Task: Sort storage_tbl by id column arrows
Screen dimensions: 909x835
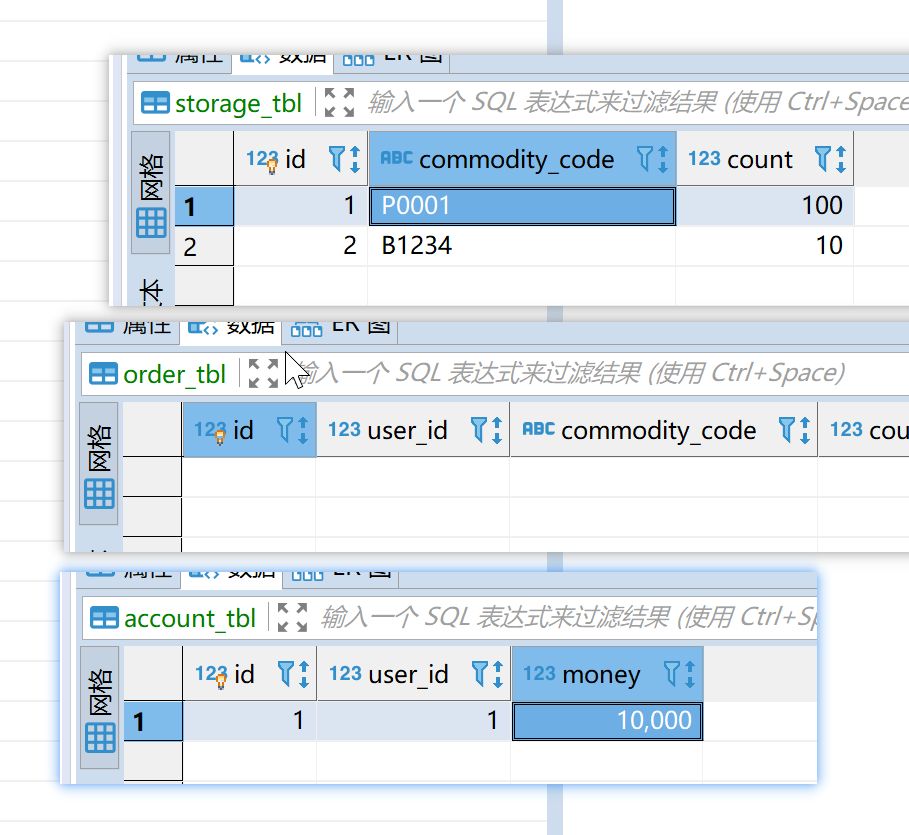Action: click(x=355, y=159)
